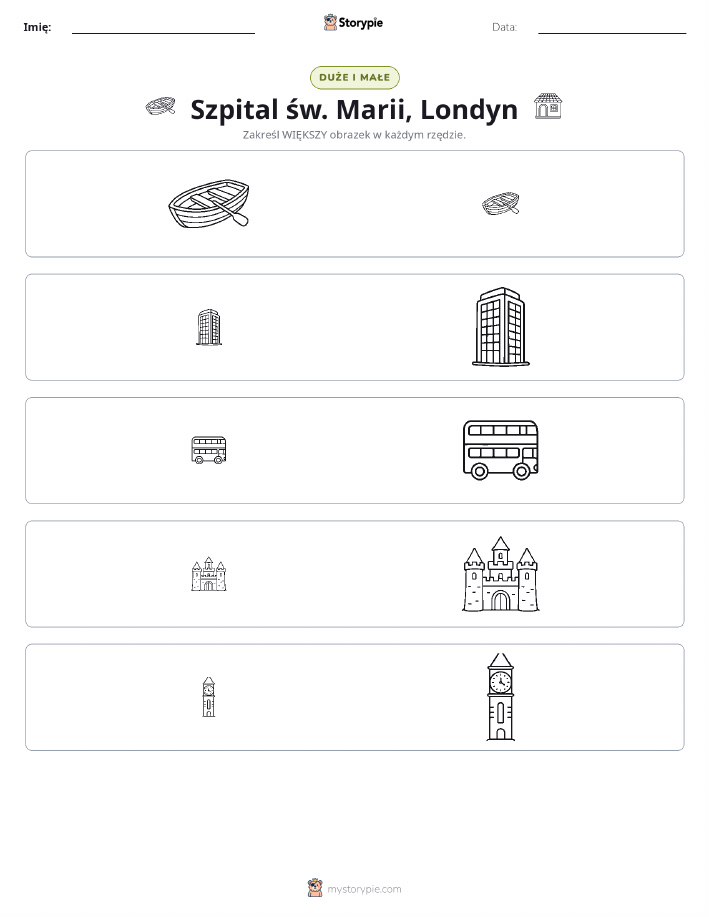709x917 pixels.
Task: Pick the small skyscraper building
Action: point(209,327)
